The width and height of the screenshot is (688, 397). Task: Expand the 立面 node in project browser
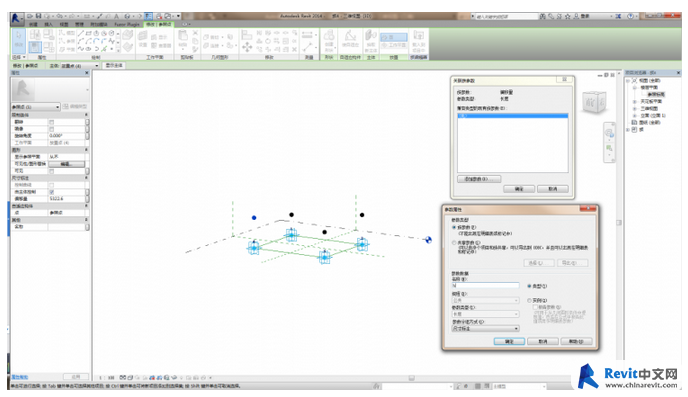(x=634, y=116)
